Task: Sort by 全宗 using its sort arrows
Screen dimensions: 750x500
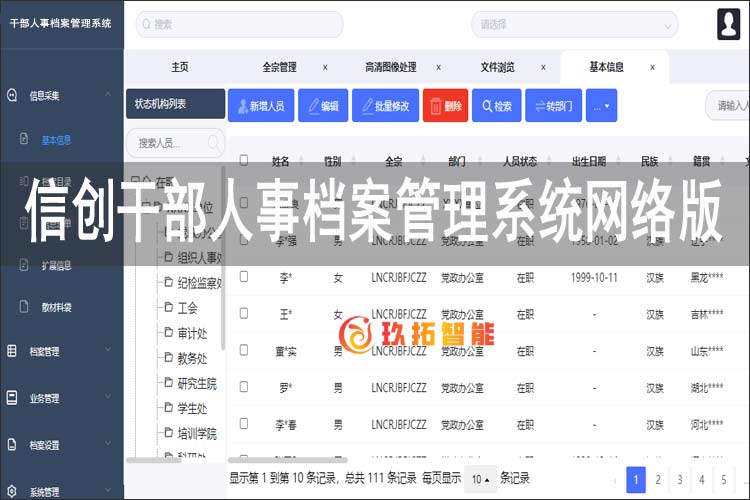Action: 423,161
